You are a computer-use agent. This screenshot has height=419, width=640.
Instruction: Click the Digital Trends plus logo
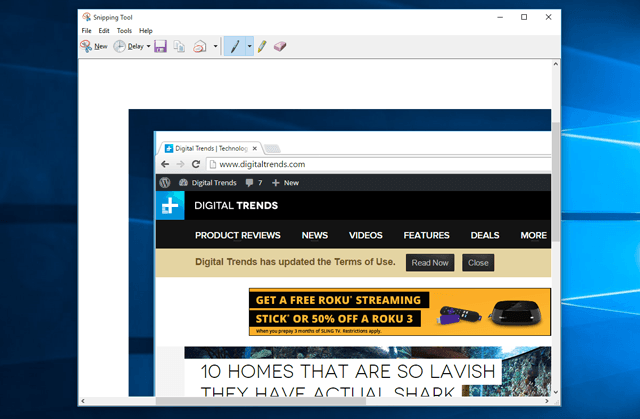point(170,206)
